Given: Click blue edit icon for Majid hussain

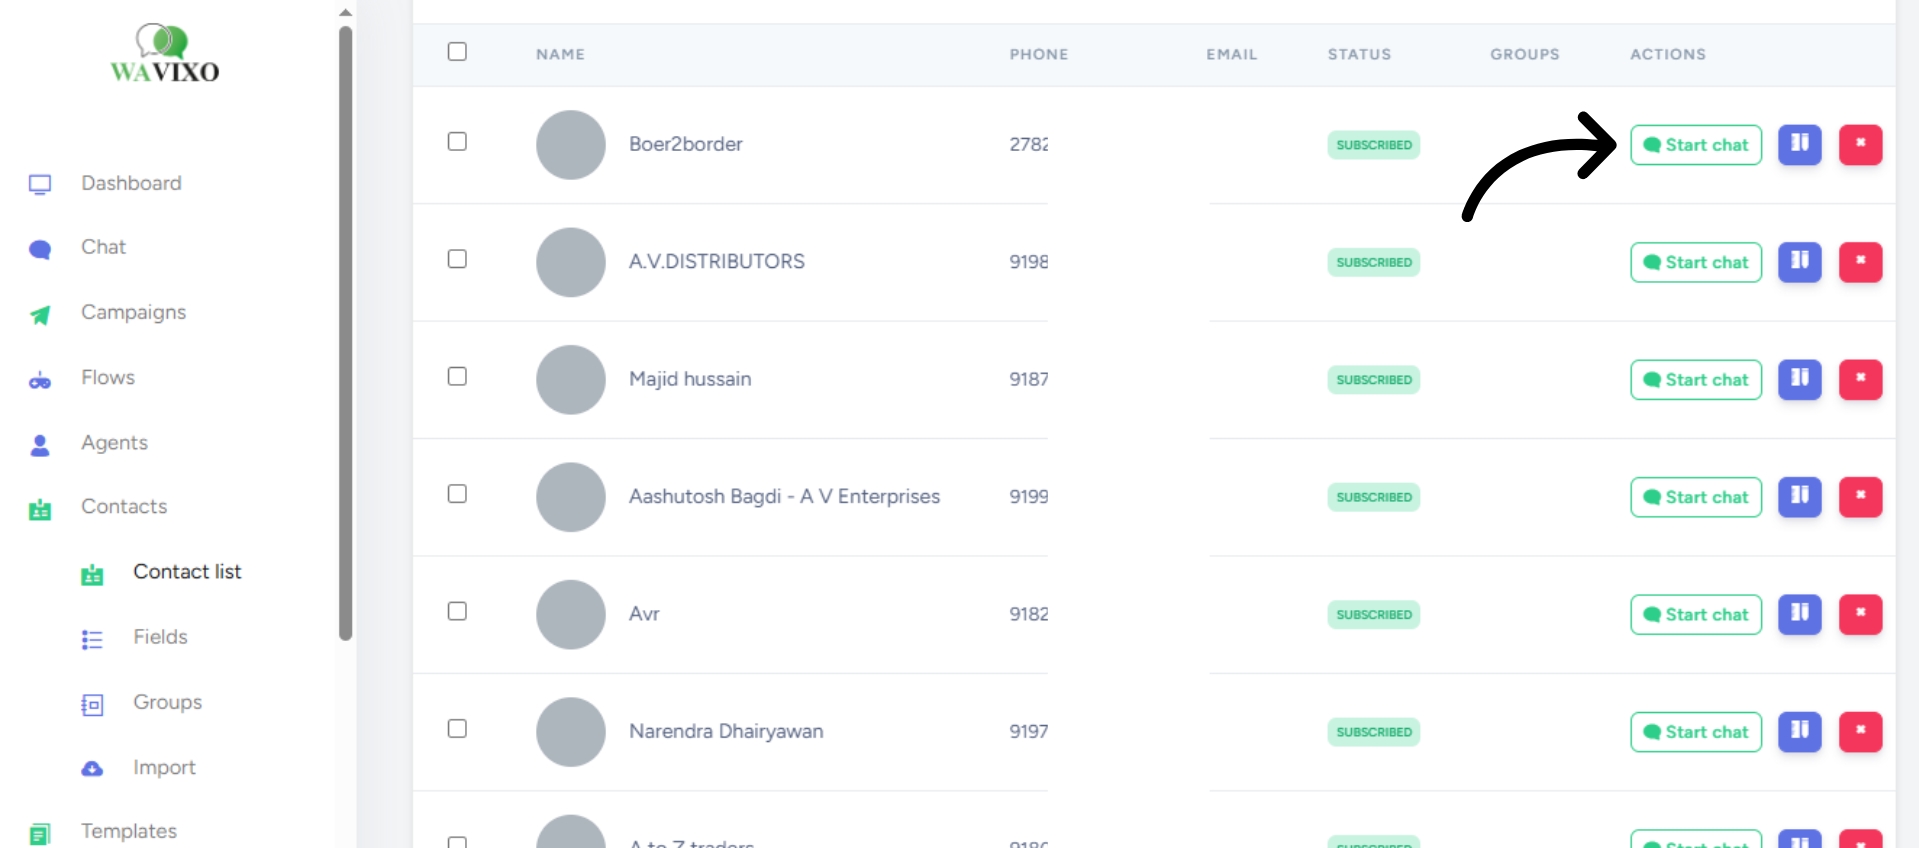Looking at the screenshot, I should click(x=1800, y=379).
